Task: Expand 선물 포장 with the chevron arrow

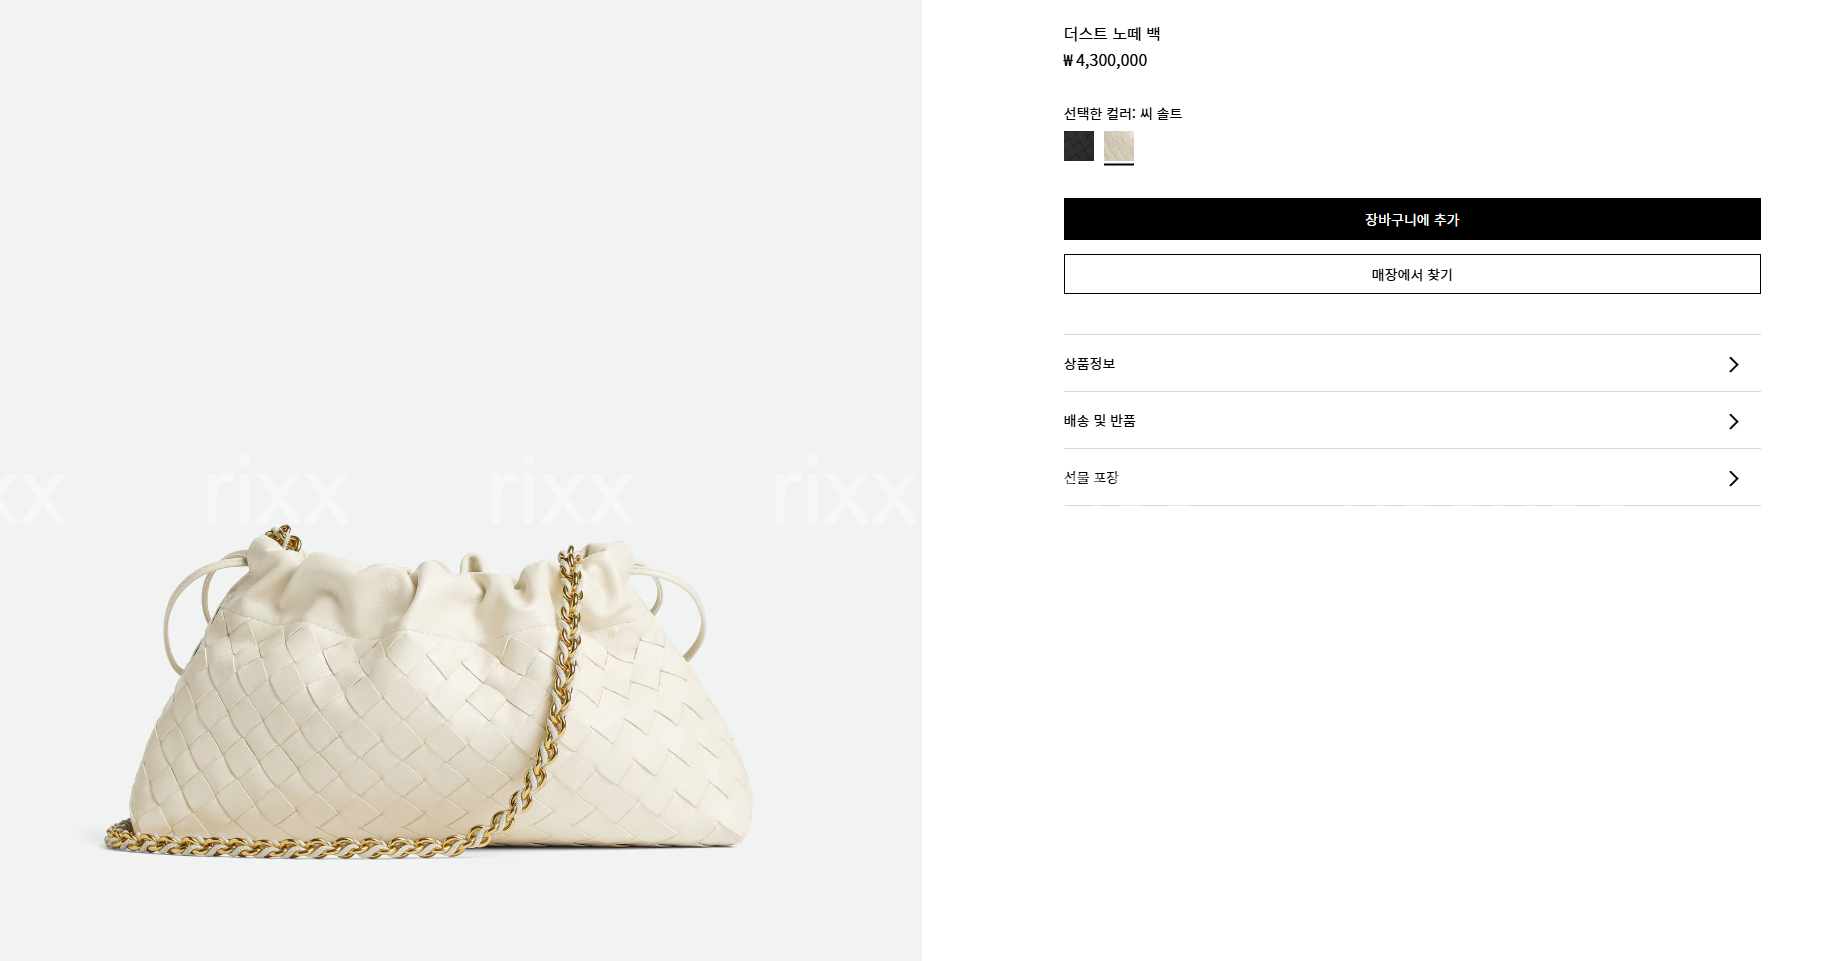Action: pyautogui.click(x=1734, y=478)
